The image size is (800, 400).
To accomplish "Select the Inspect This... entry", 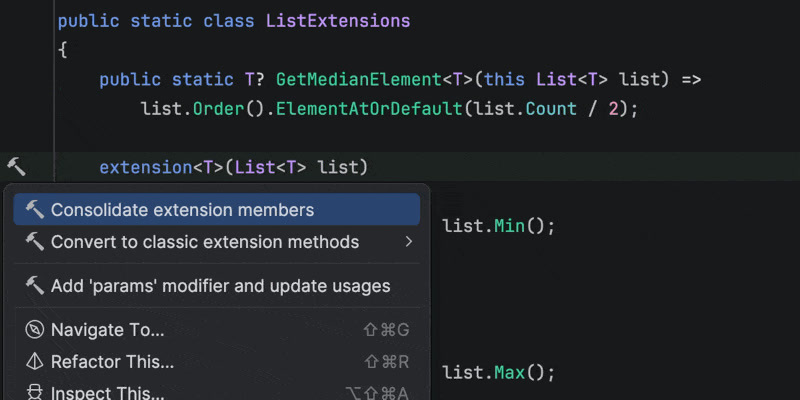I will pos(107,393).
